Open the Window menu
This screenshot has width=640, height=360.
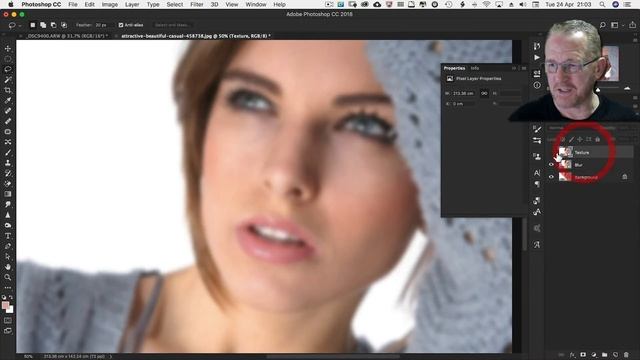pyautogui.click(x=256, y=4)
